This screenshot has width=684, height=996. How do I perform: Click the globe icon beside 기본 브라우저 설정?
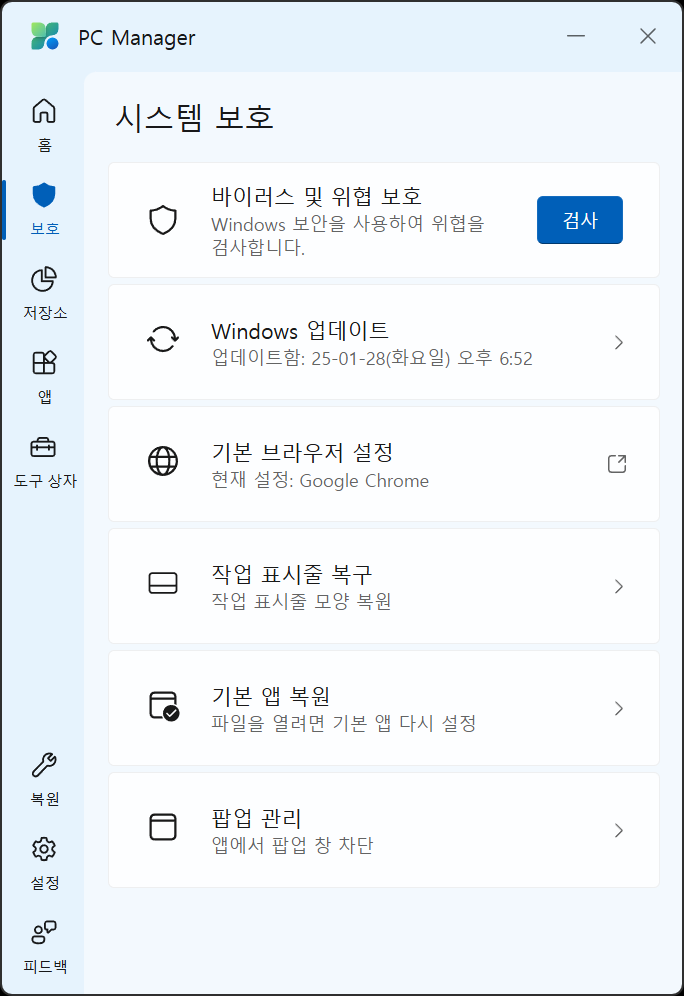click(163, 461)
